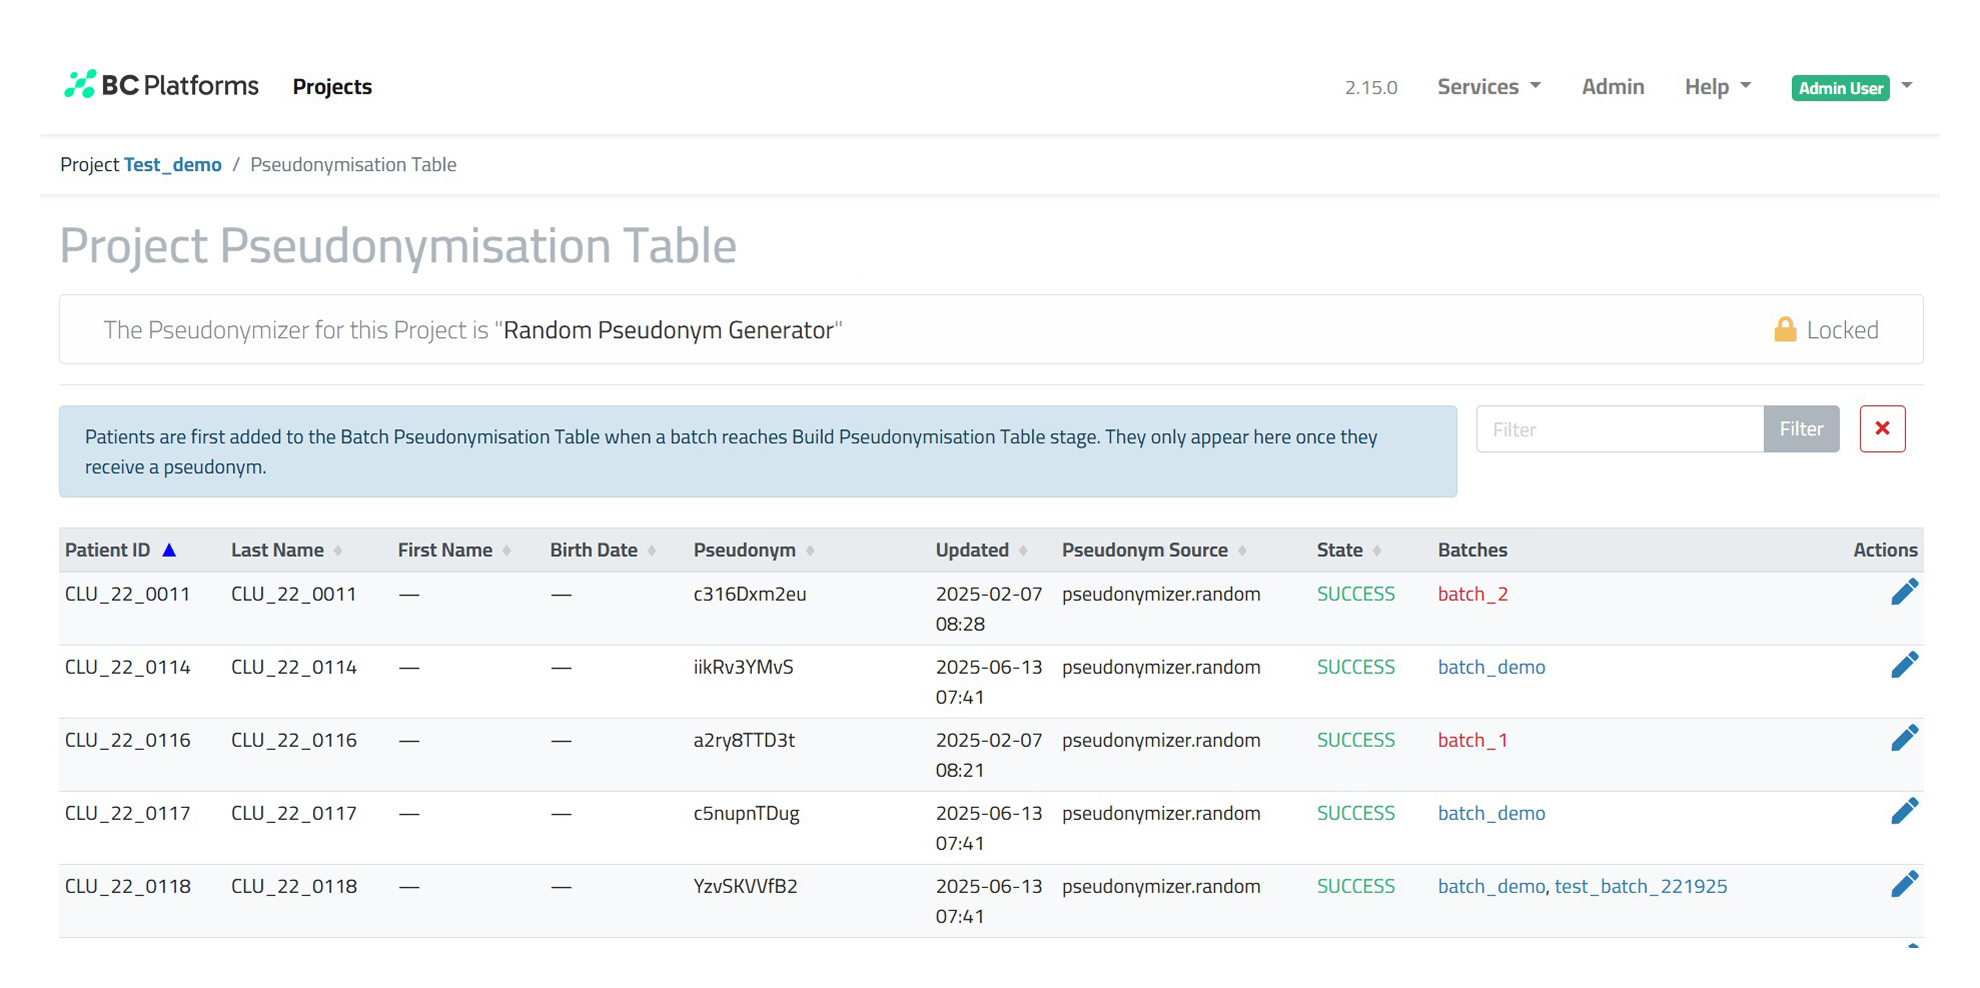Viewport: 1980px width, 988px height.
Task: Open Test_demo project breadcrumb link
Action: point(173,165)
